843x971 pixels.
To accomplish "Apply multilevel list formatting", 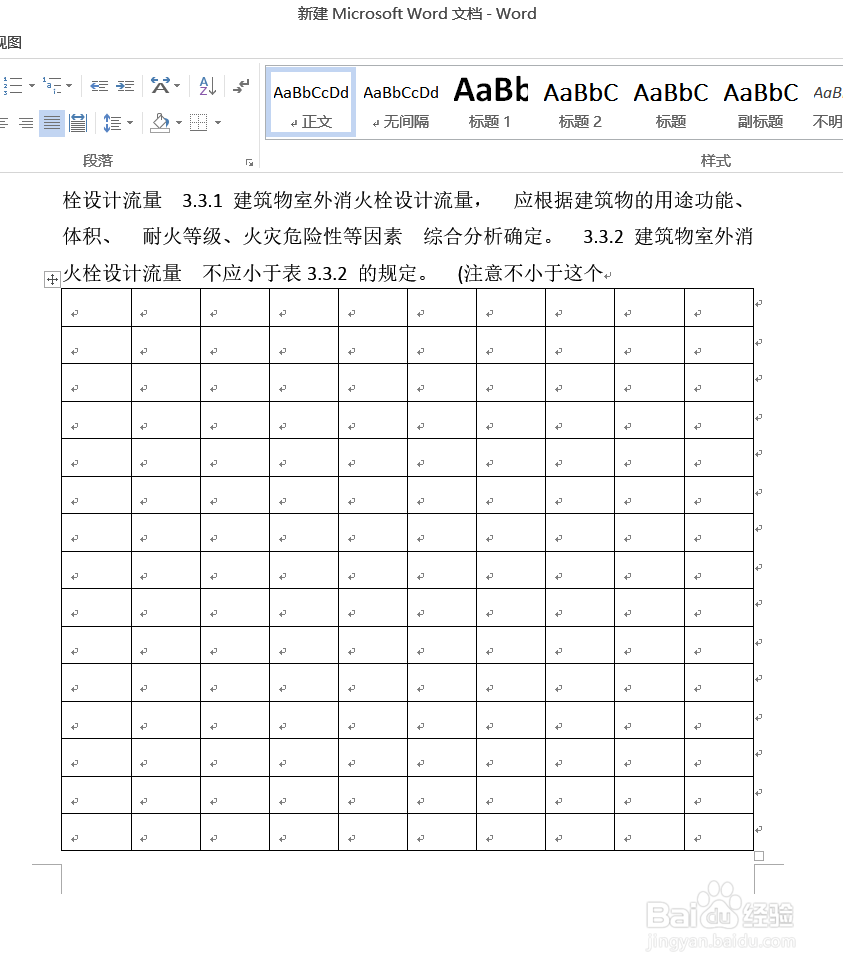I will click(x=52, y=85).
